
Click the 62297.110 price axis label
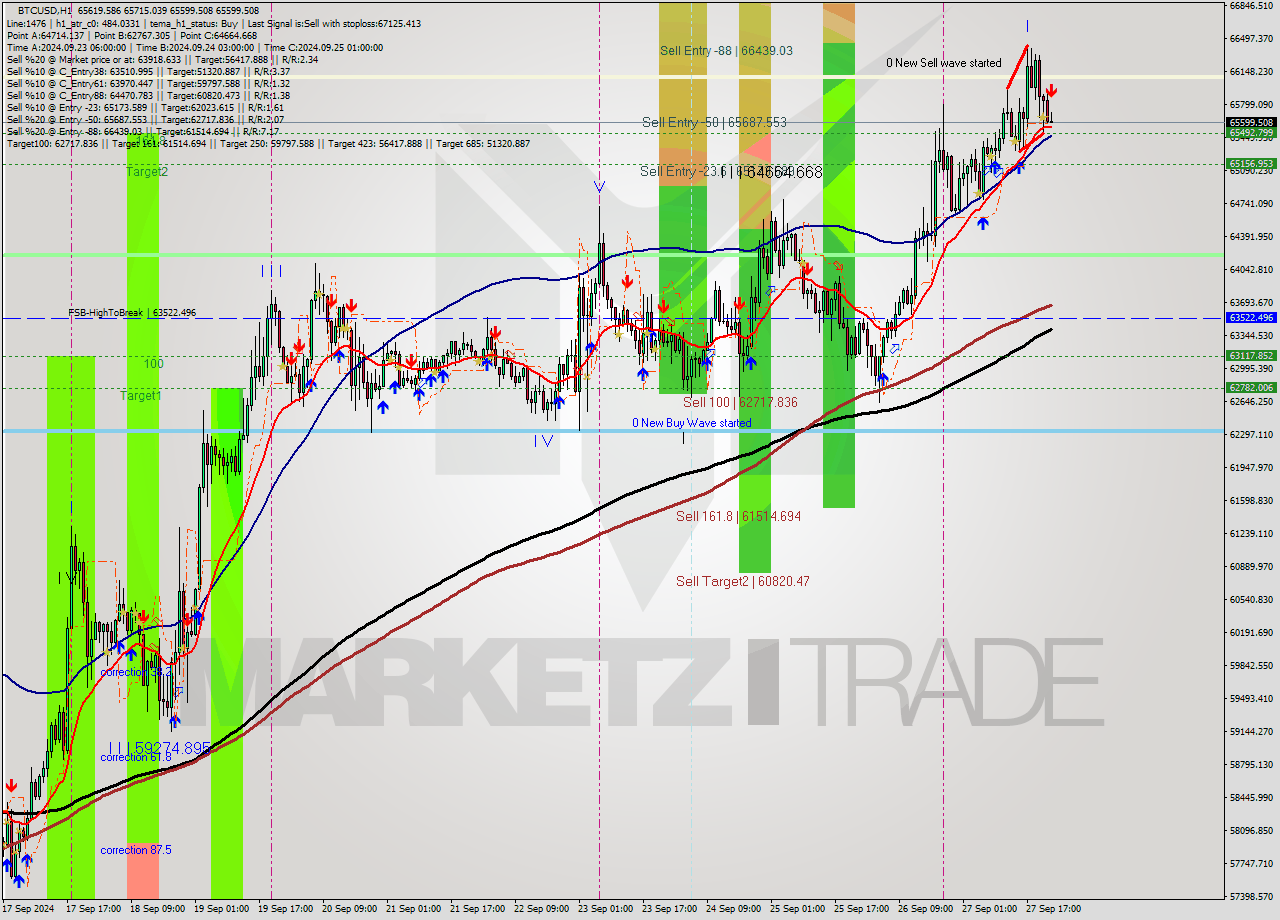[x=1252, y=434]
